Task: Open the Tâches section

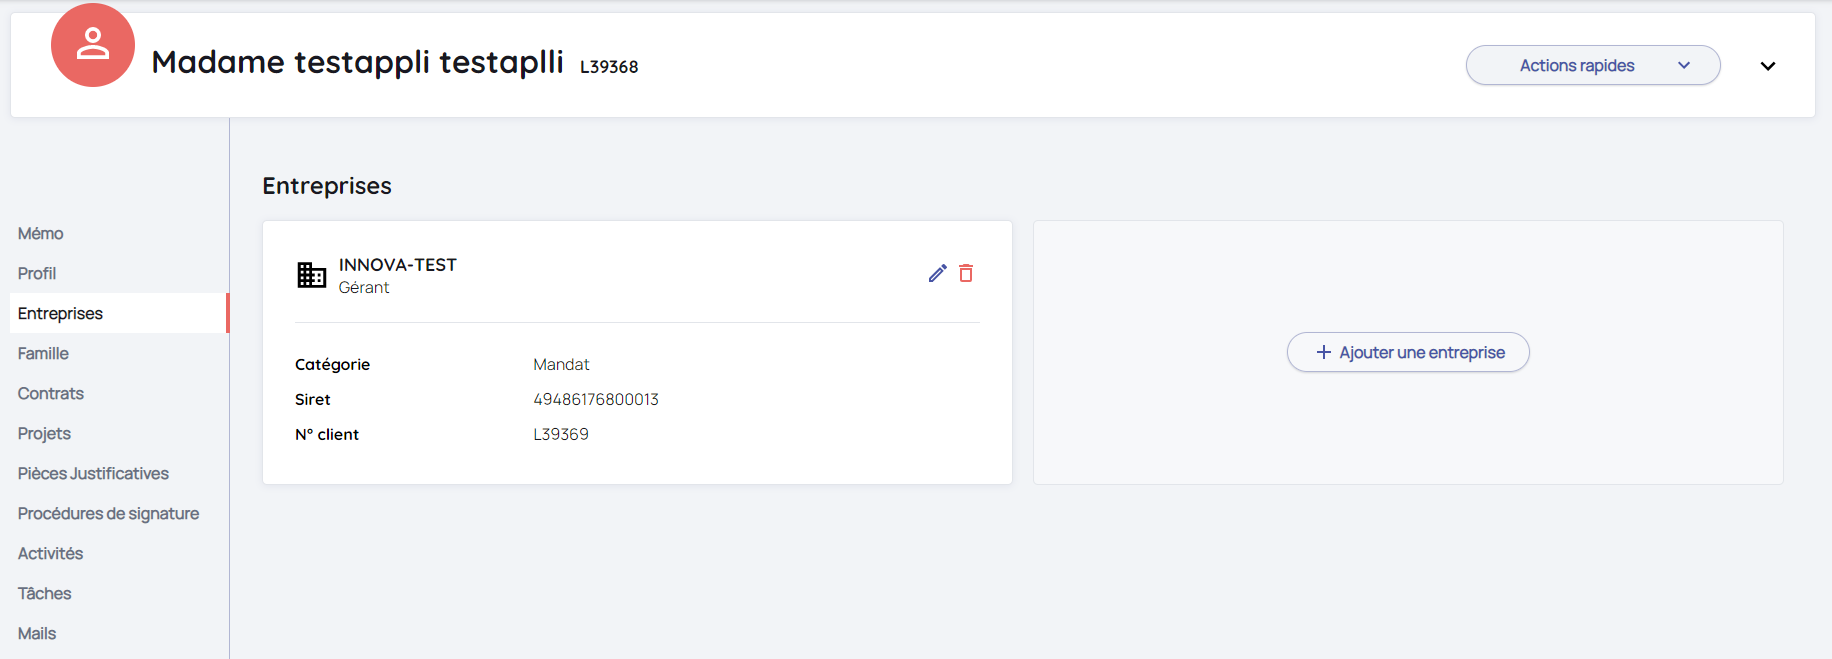Action: pyautogui.click(x=44, y=593)
